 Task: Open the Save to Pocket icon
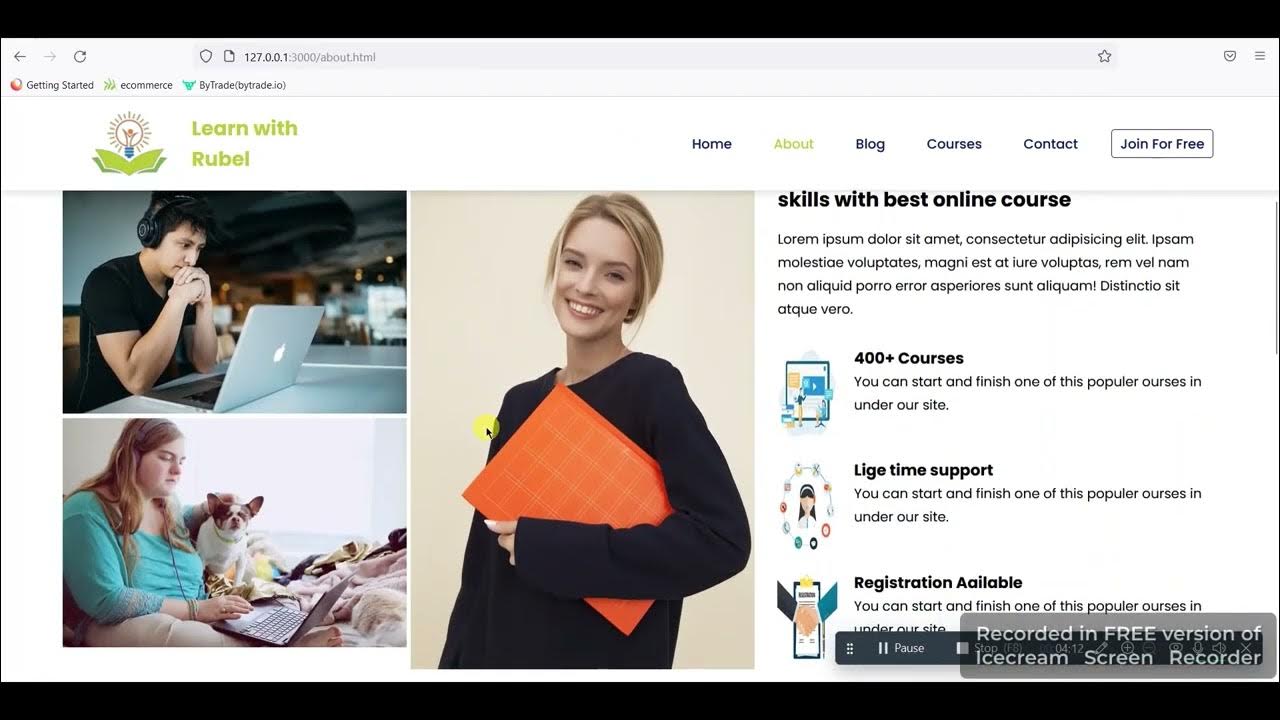tap(1230, 56)
